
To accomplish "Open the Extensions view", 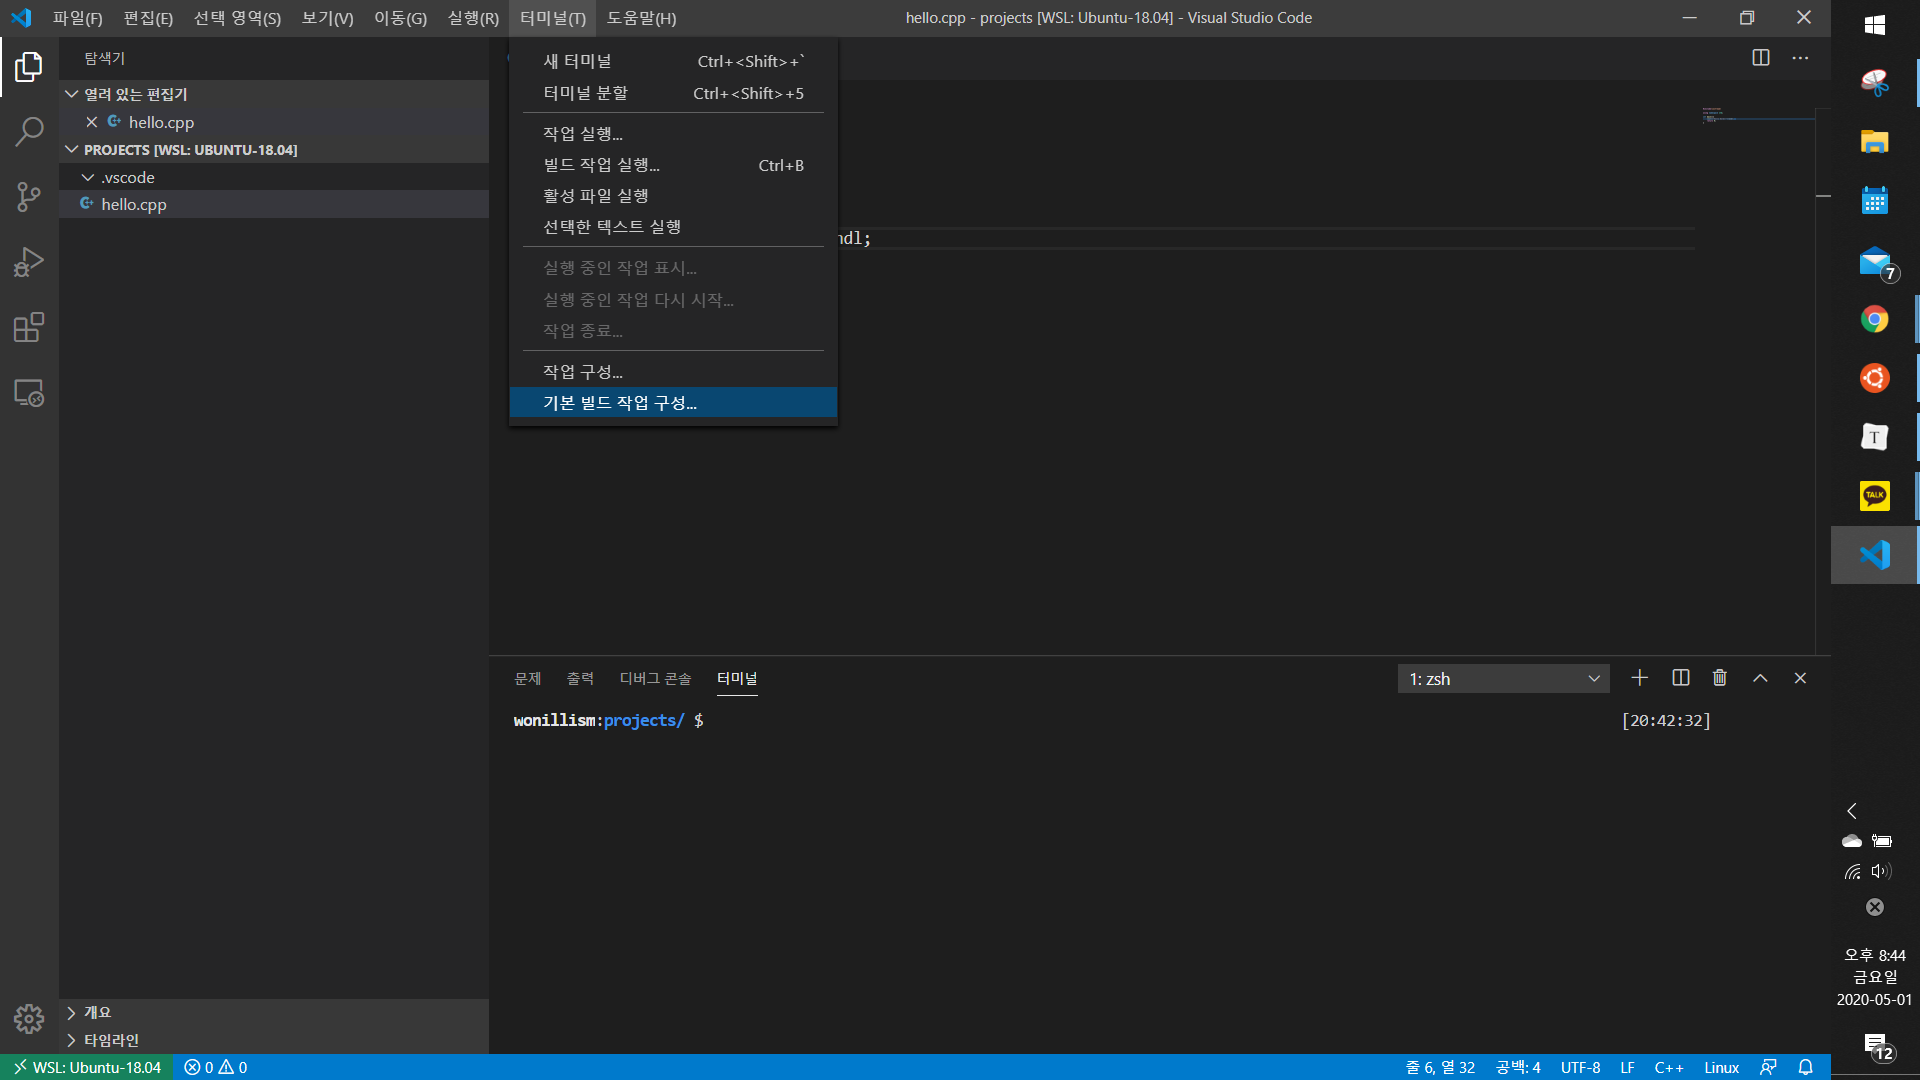I will tap(29, 327).
